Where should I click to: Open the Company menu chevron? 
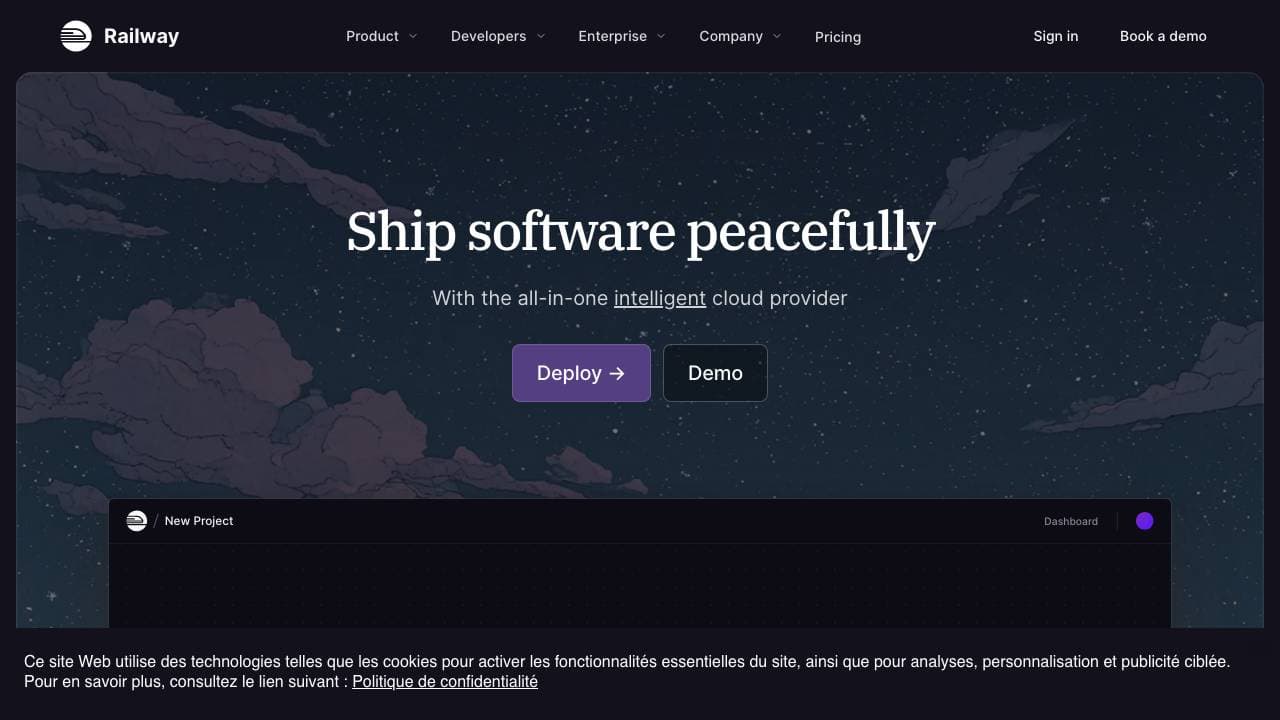778,36
